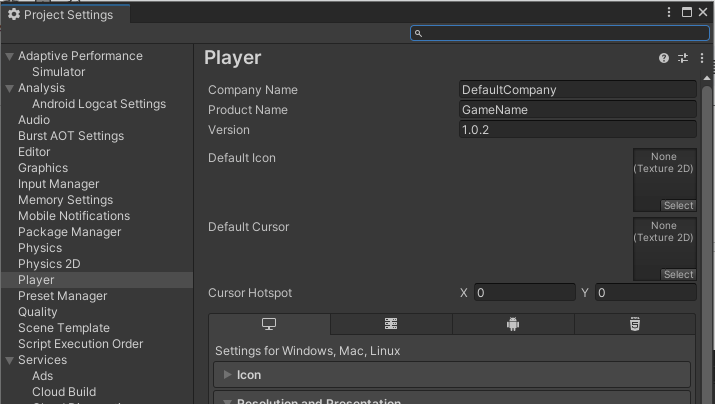Open Memory Settings category
Viewport: 715px width, 404px height.
[x=65, y=200]
